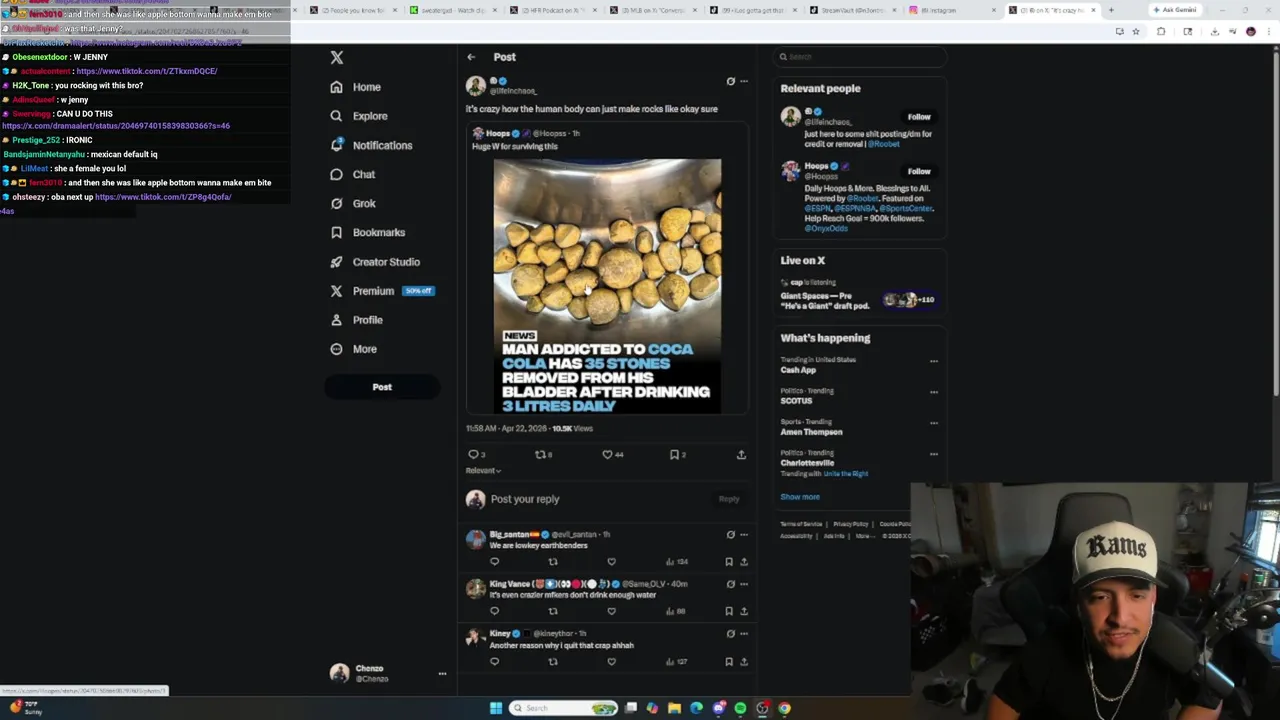Open the options for SCOTUS trend
The width and height of the screenshot is (1280, 720).
(x=934, y=392)
